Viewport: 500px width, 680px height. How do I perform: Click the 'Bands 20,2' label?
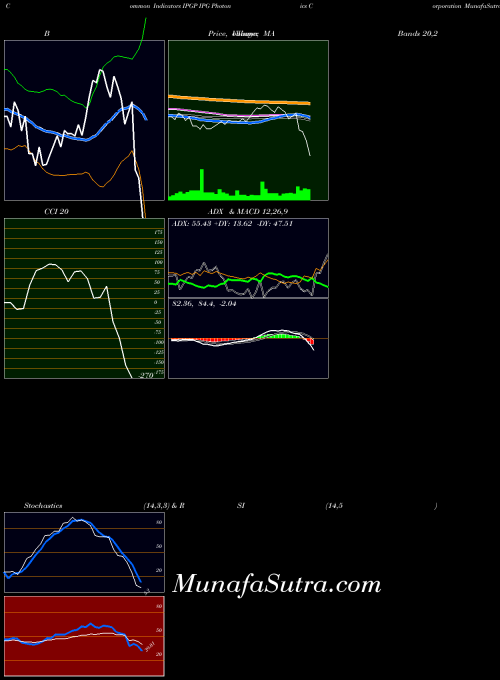coord(418,33)
